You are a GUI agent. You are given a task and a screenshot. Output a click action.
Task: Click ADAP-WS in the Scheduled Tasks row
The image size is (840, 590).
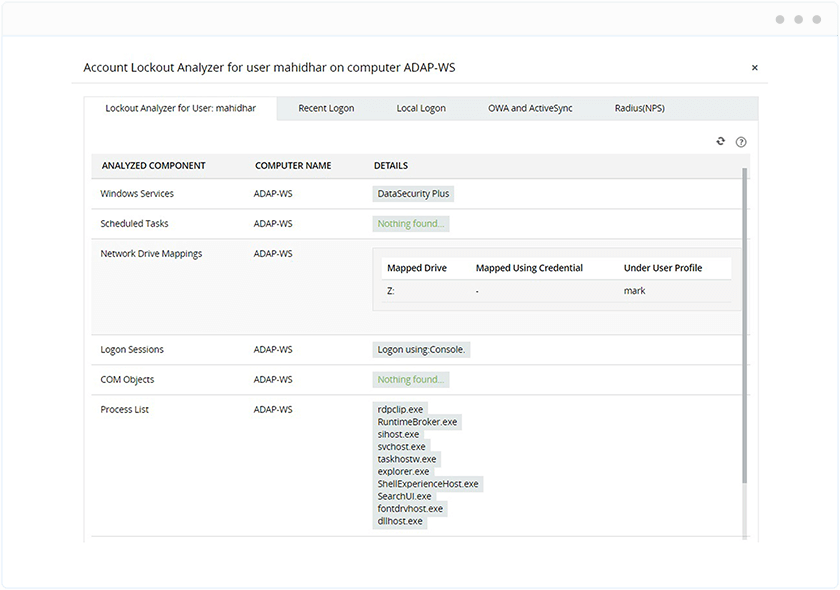273,223
